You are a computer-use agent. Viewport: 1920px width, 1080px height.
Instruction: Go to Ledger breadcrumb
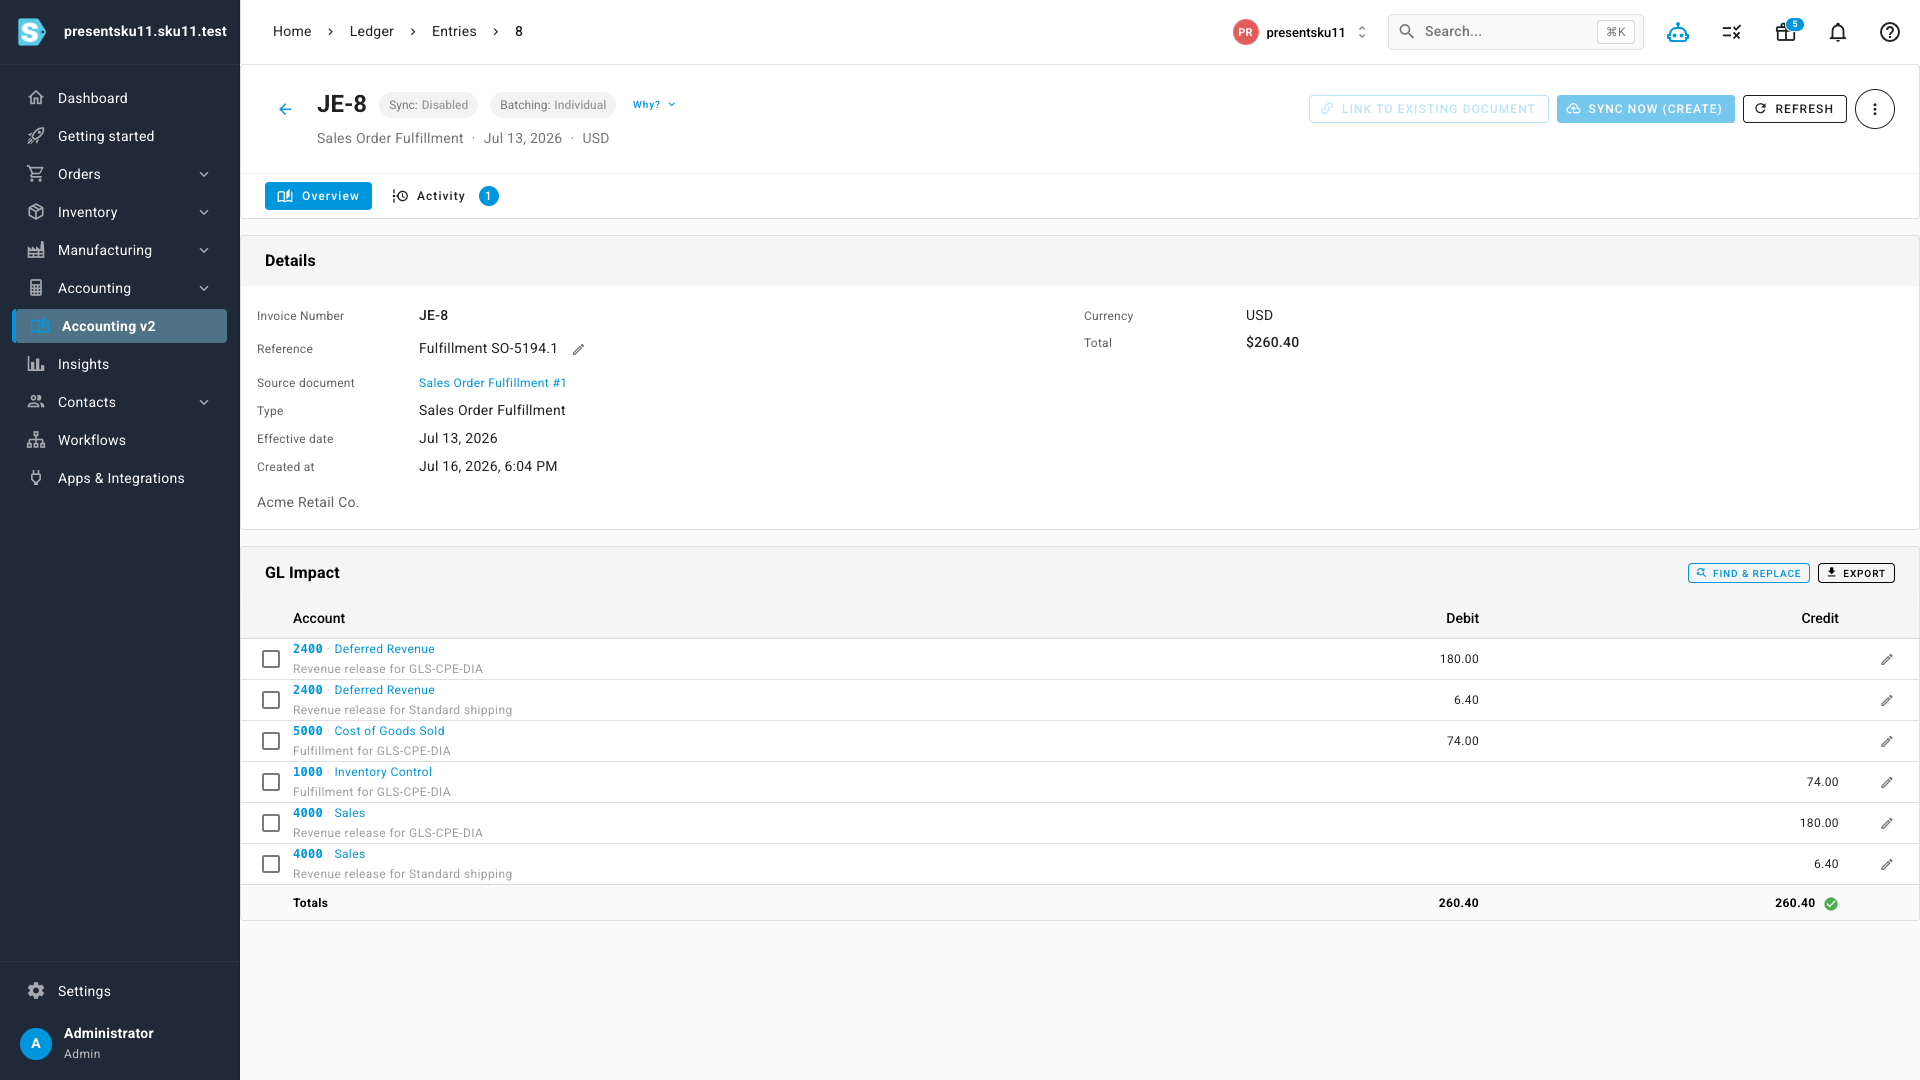click(371, 32)
